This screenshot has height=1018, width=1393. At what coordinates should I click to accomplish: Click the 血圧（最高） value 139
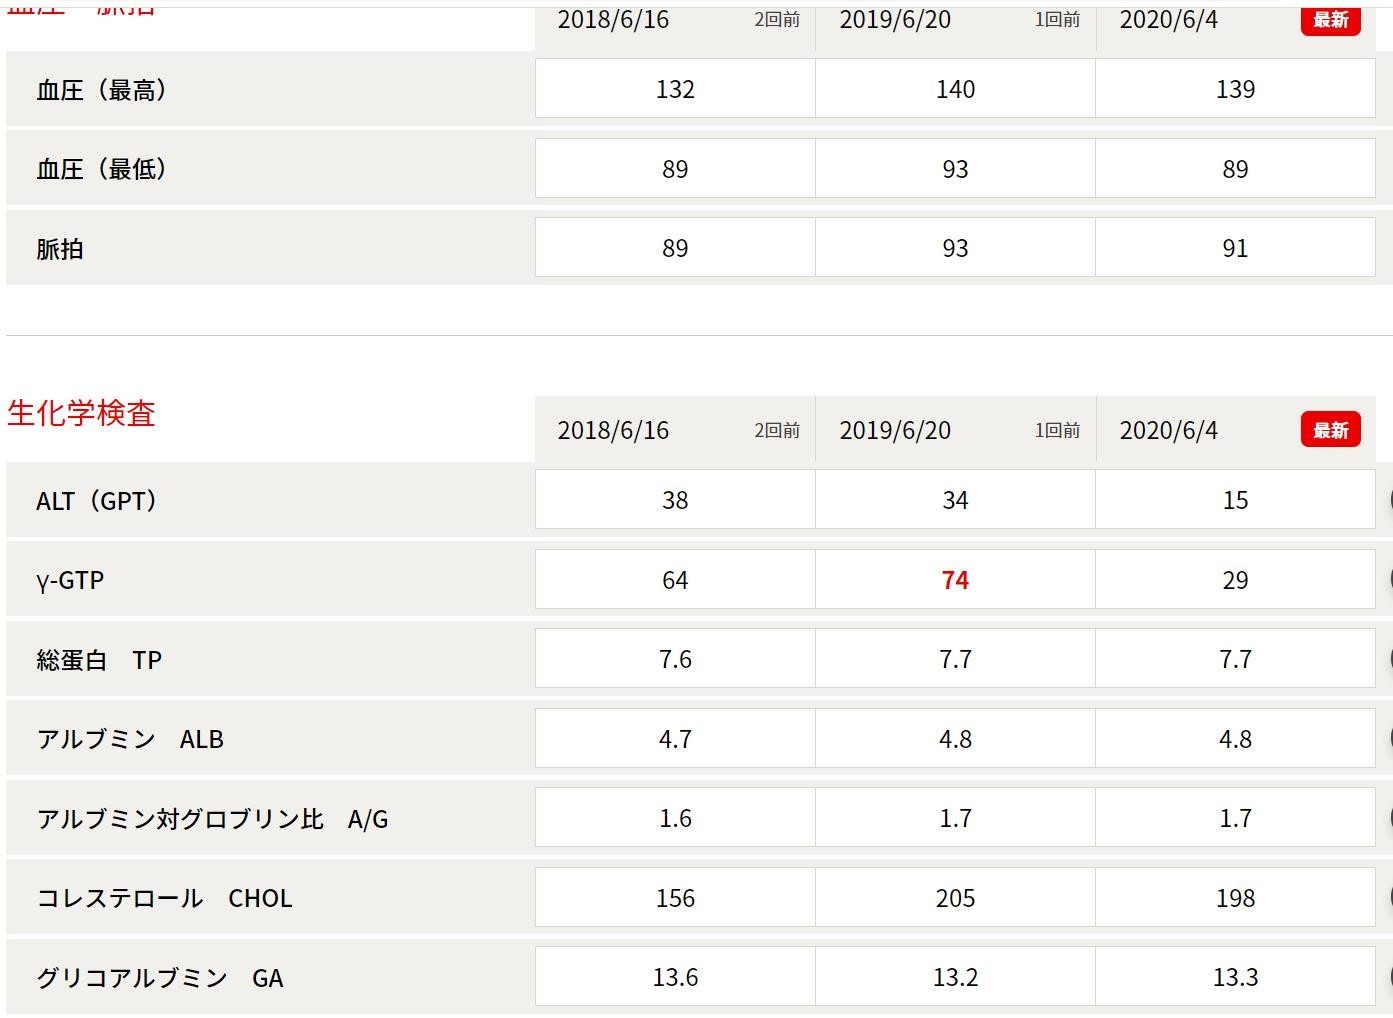pyautogui.click(x=1235, y=89)
